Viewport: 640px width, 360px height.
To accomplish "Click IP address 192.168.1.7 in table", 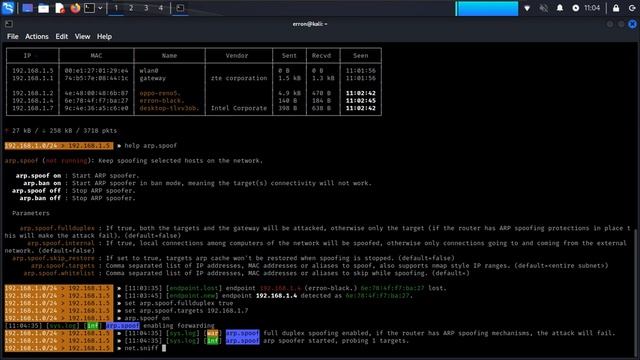I will [x=33, y=108].
